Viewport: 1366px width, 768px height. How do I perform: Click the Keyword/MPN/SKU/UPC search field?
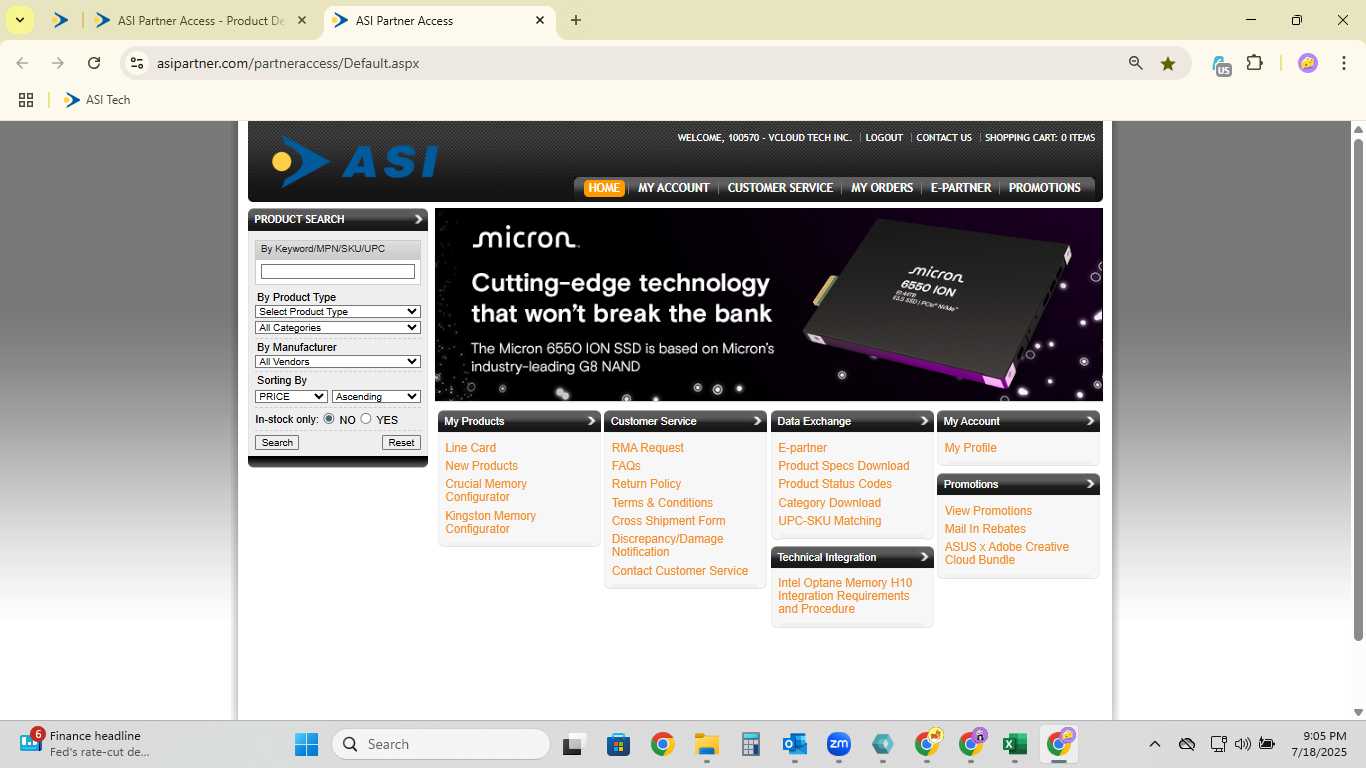click(x=338, y=272)
